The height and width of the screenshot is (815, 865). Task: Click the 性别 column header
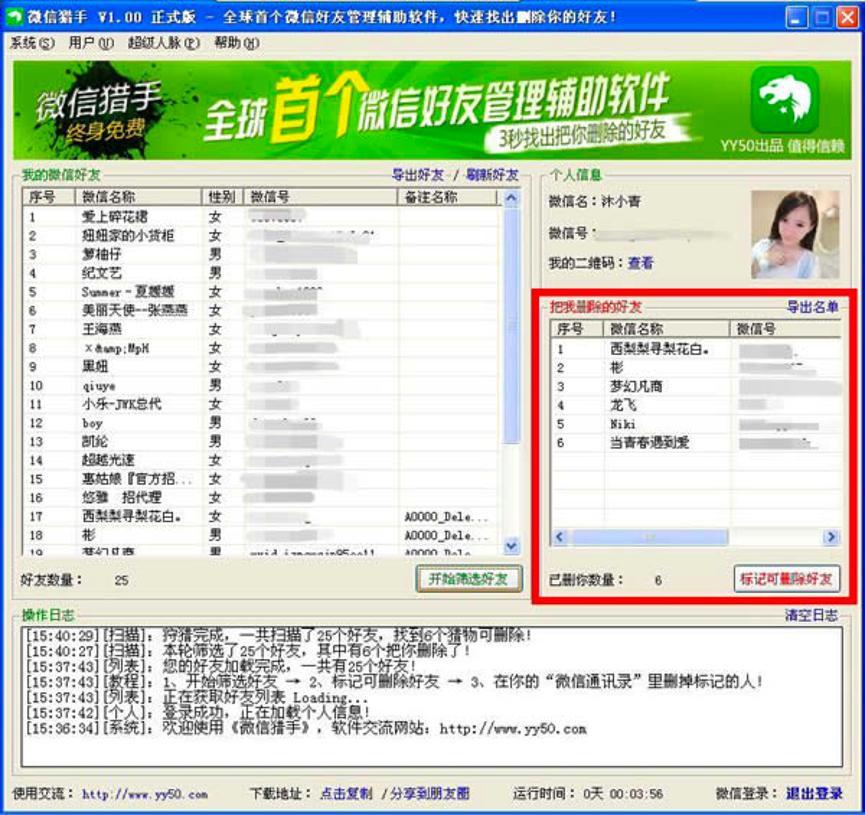tap(222, 197)
